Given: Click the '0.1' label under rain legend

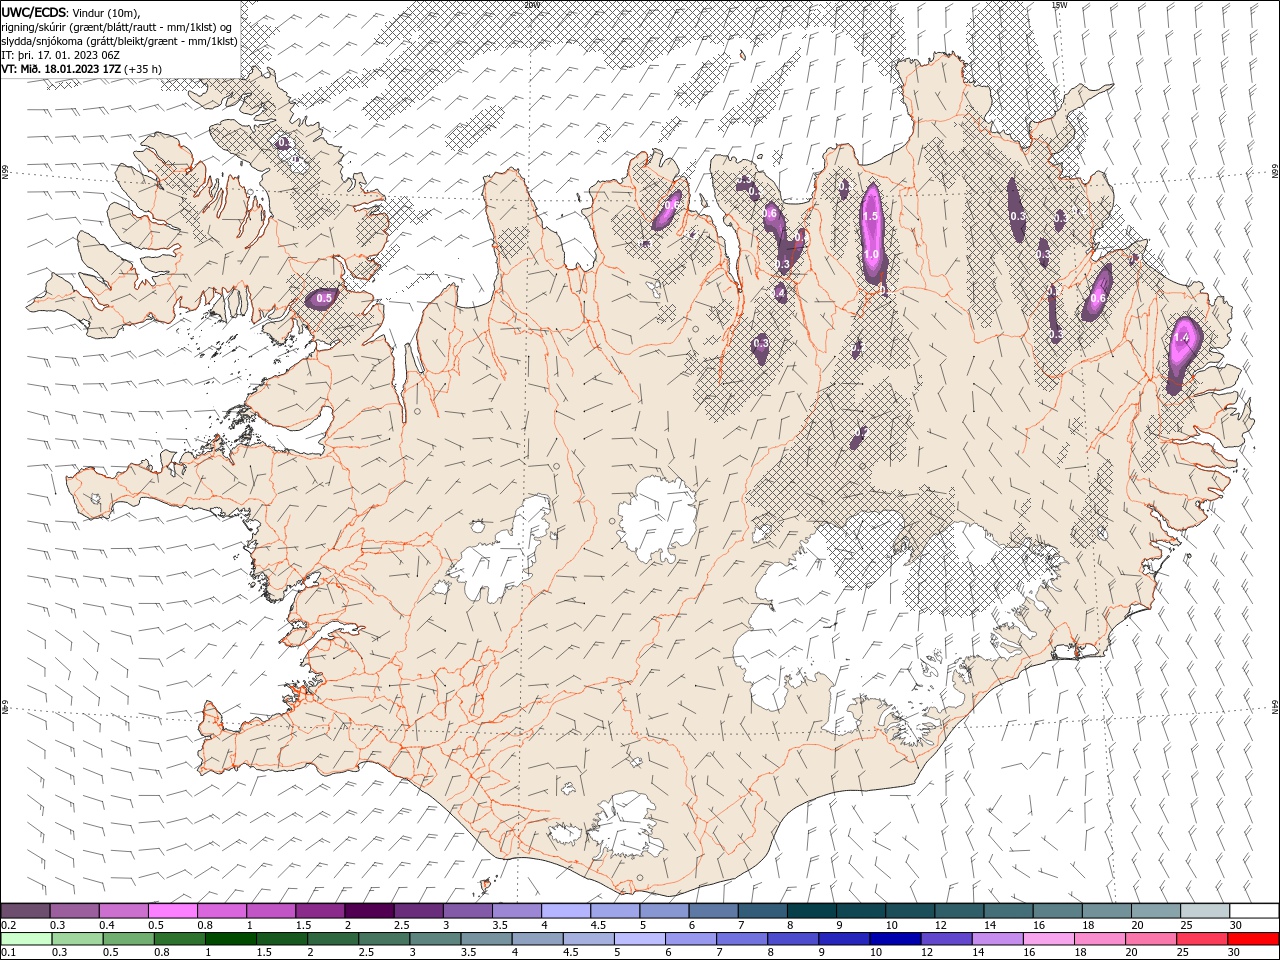Looking at the screenshot, I should pyautogui.click(x=8, y=953).
